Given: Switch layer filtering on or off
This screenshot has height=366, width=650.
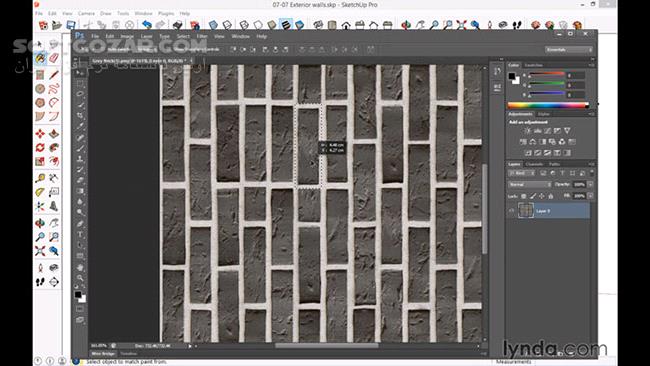Looking at the screenshot, I should point(592,173).
